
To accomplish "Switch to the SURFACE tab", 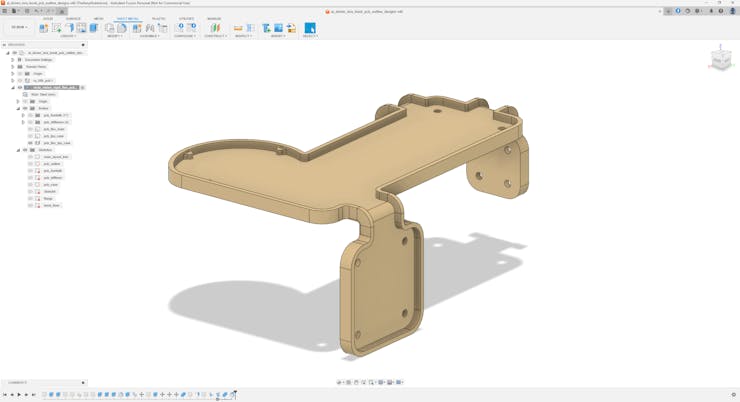I will [73, 18].
